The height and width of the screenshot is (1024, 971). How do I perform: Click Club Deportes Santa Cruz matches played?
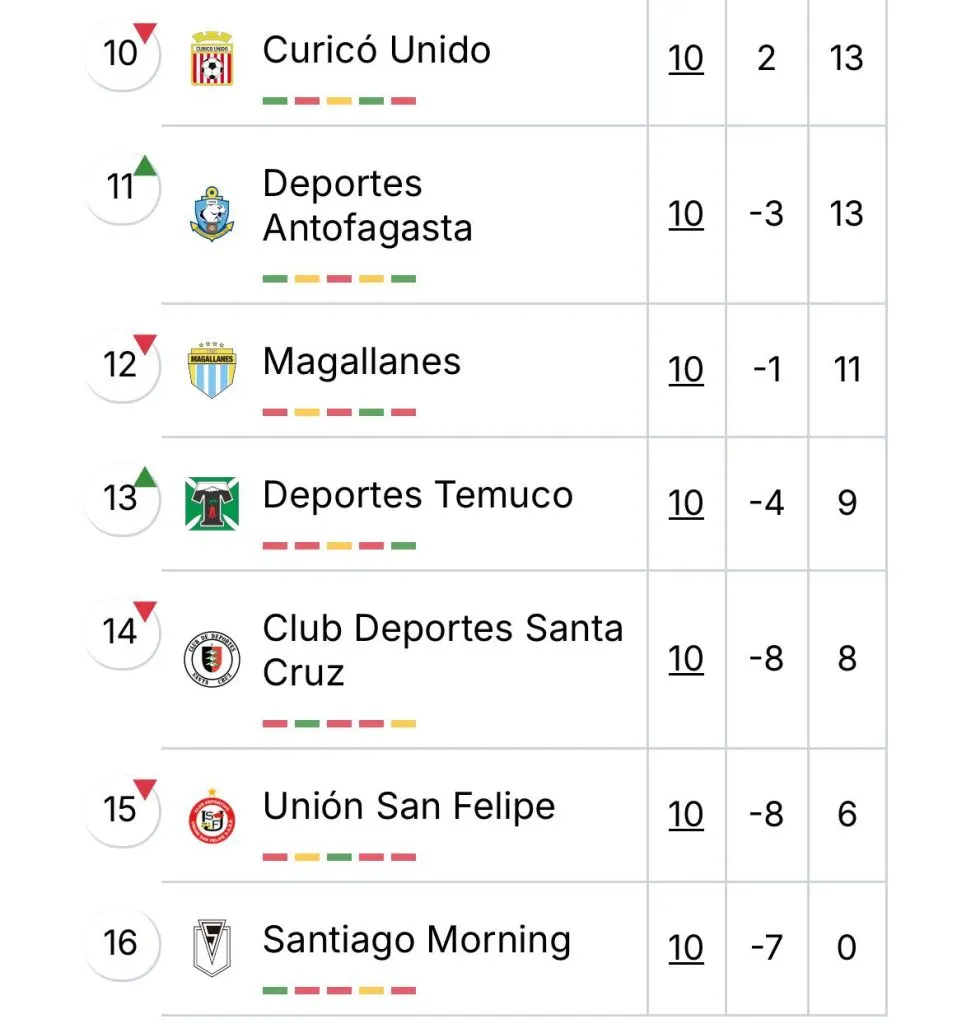point(686,659)
